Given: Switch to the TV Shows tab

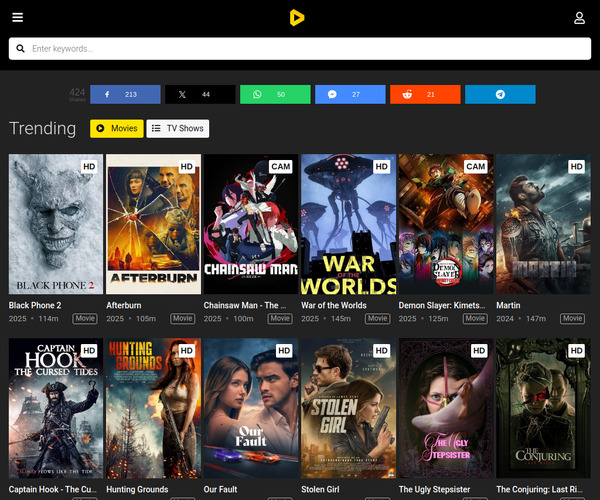Looking at the screenshot, I should pyautogui.click(x=178, y=129).
